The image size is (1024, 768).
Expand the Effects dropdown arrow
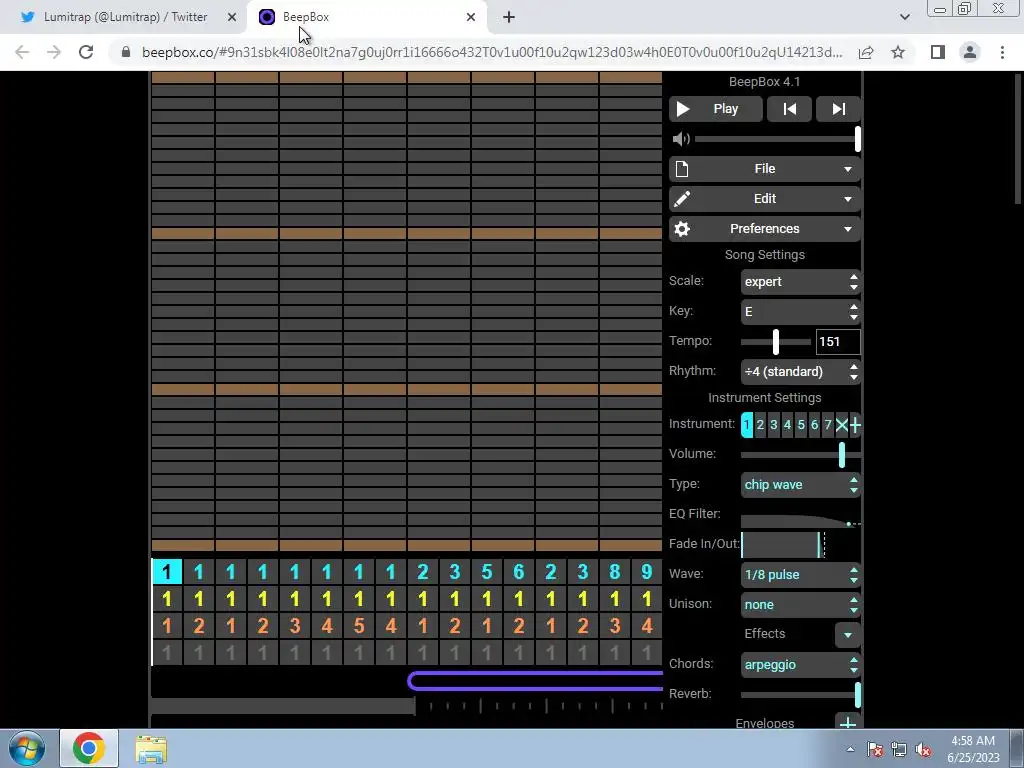(x=848, y=635)
